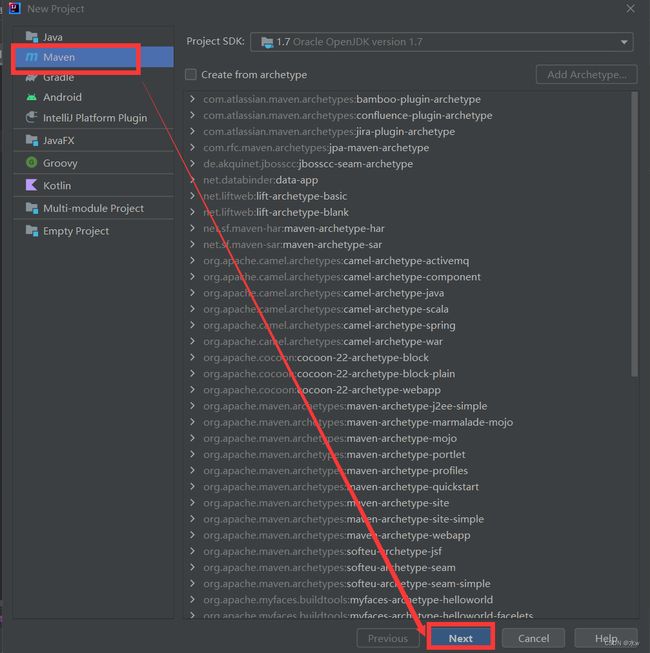Expand maven-archetype-har chevron

click(x=192, y=228)
